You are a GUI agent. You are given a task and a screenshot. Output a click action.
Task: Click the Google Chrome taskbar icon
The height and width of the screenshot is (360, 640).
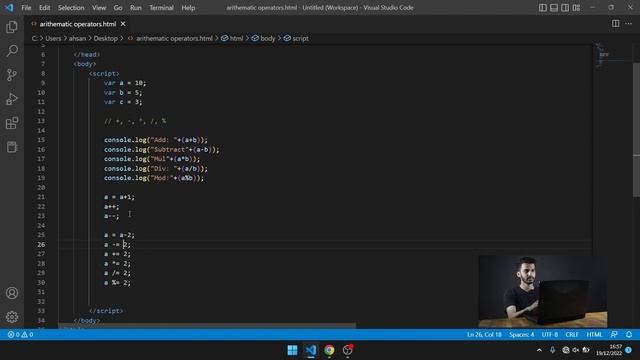[x=329, y=350]
